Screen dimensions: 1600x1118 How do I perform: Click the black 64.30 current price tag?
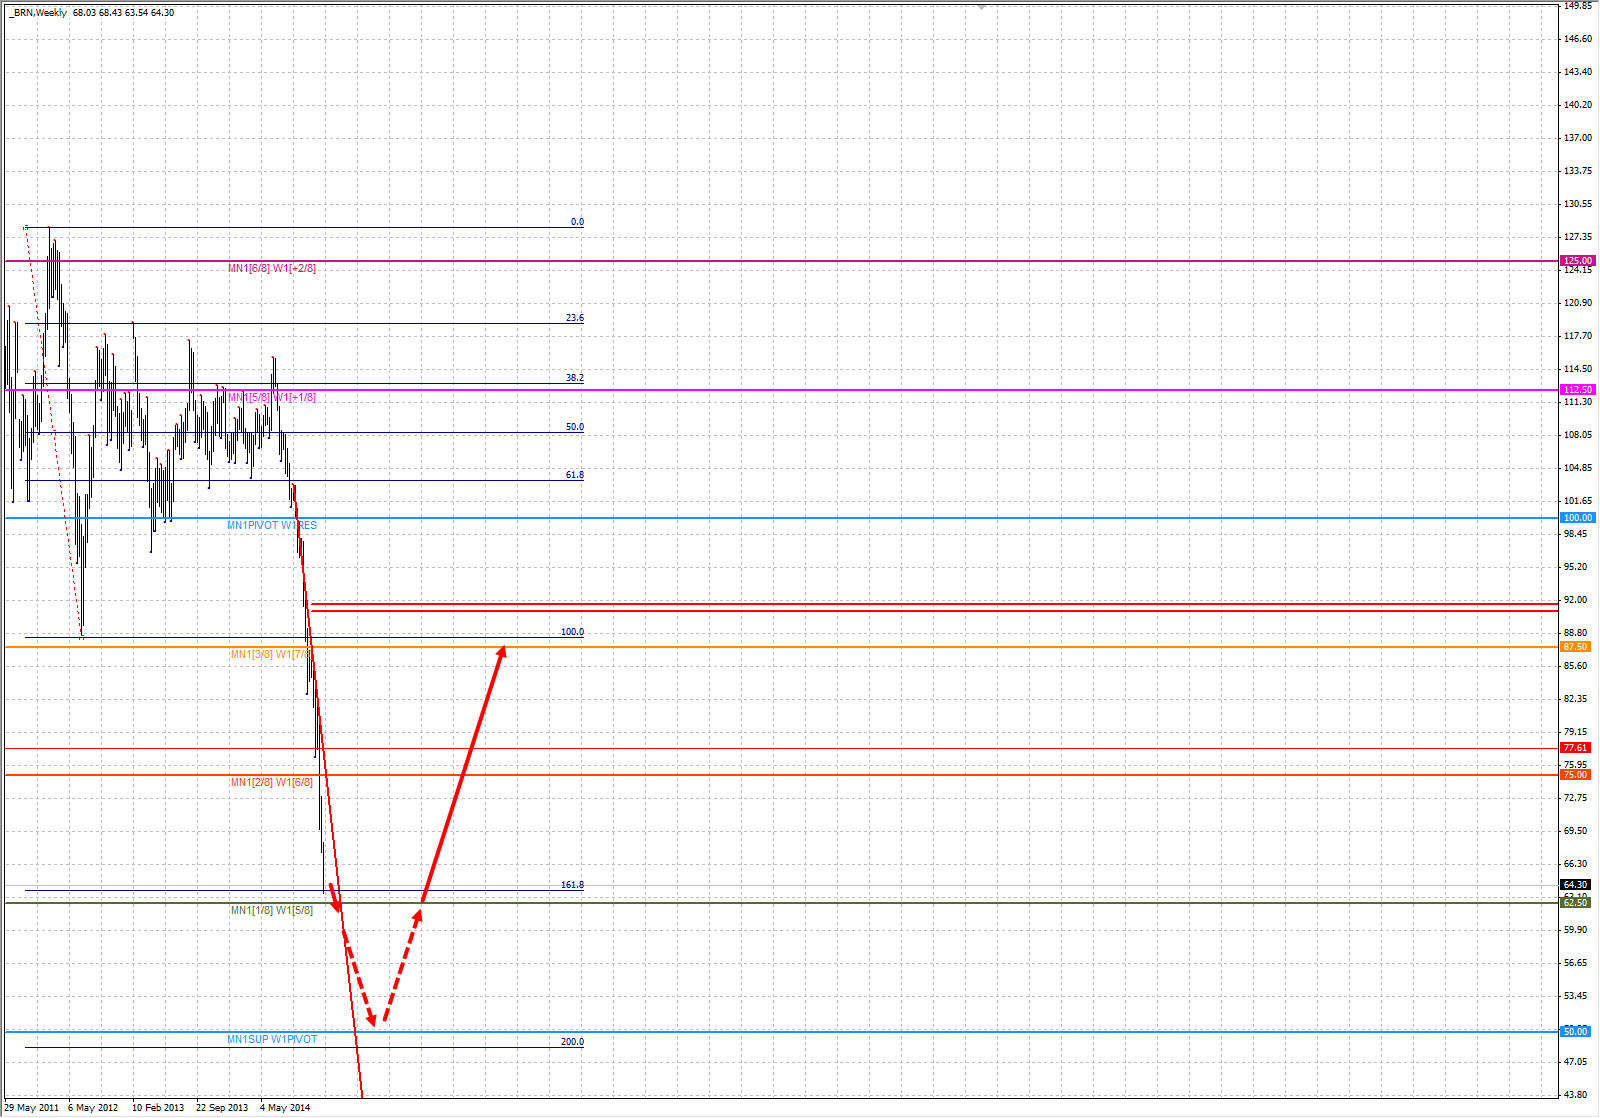pos(1575,885)
